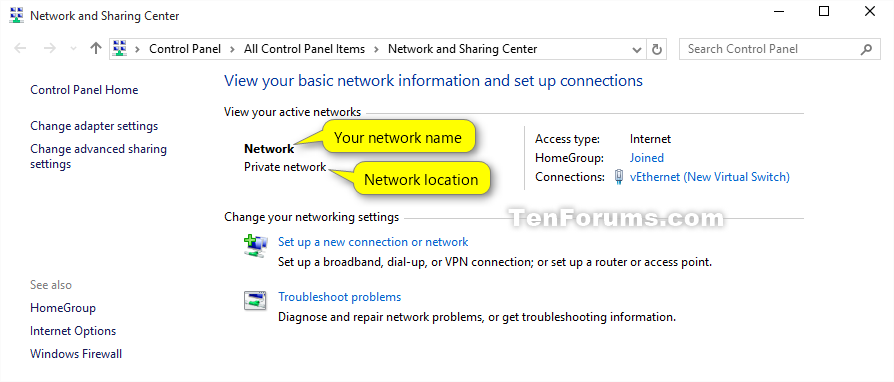
Task: Click the Private network text
Action: coord(285,167)
